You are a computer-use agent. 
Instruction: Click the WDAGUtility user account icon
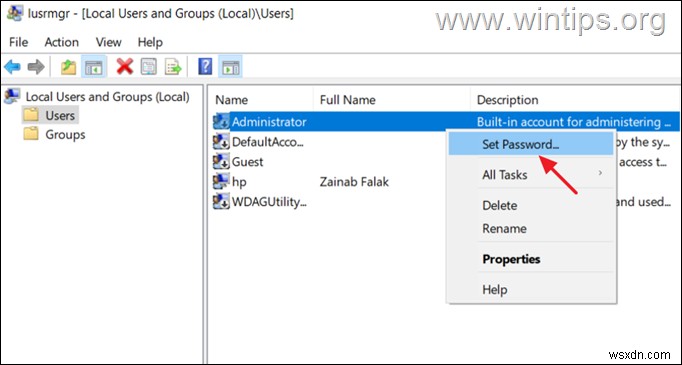point(221,201)
